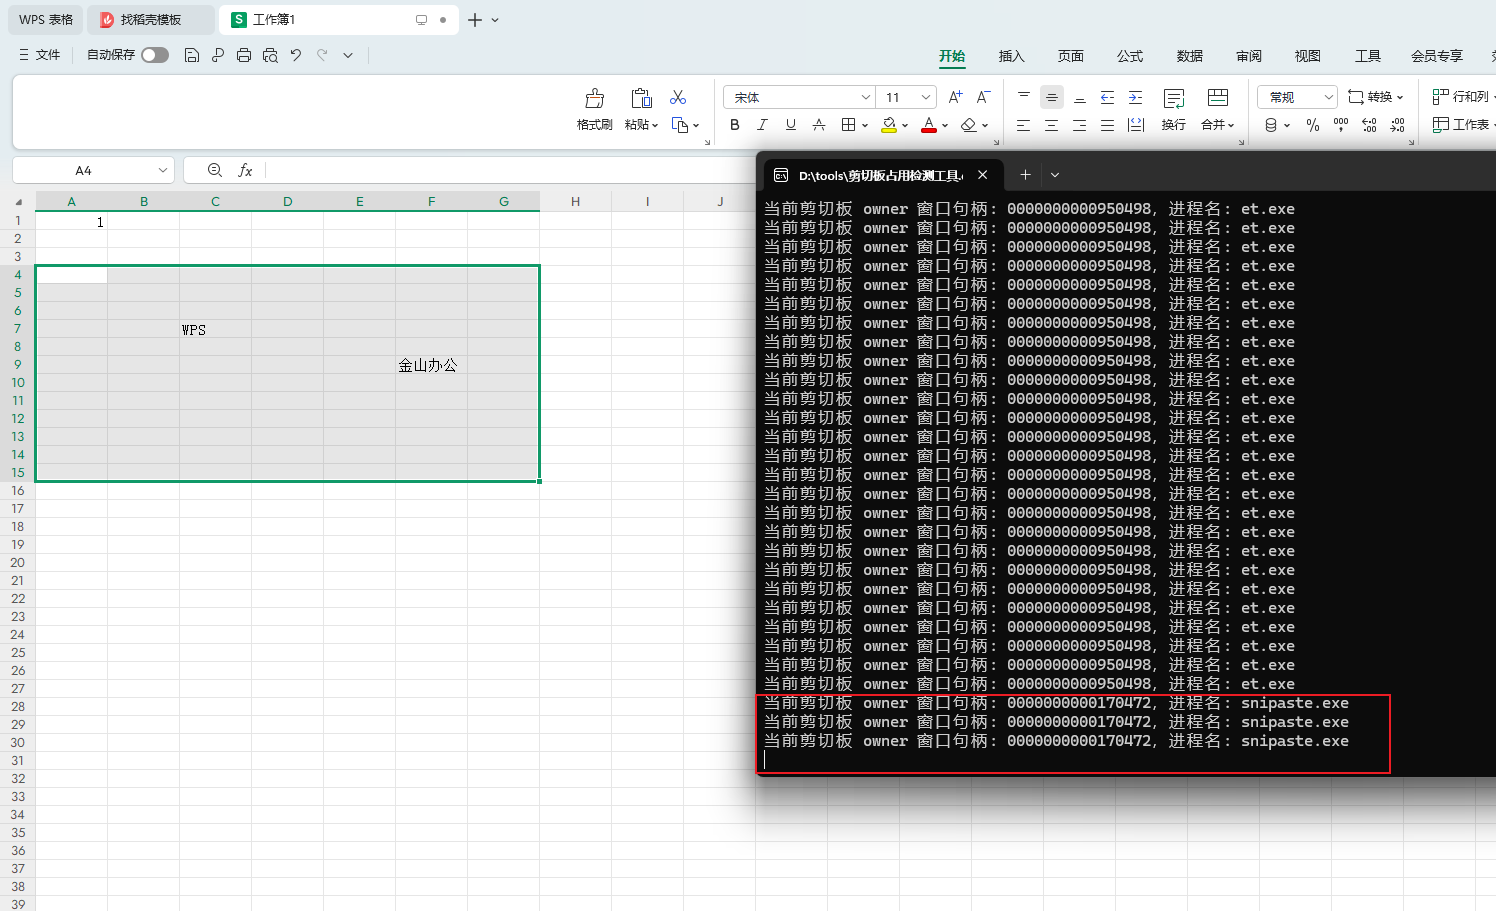Image resolution: width=1496 pixels, height=911 pixels.
Task: Switch to the 找稻壳模板 tab
Action: pos(150,19)
